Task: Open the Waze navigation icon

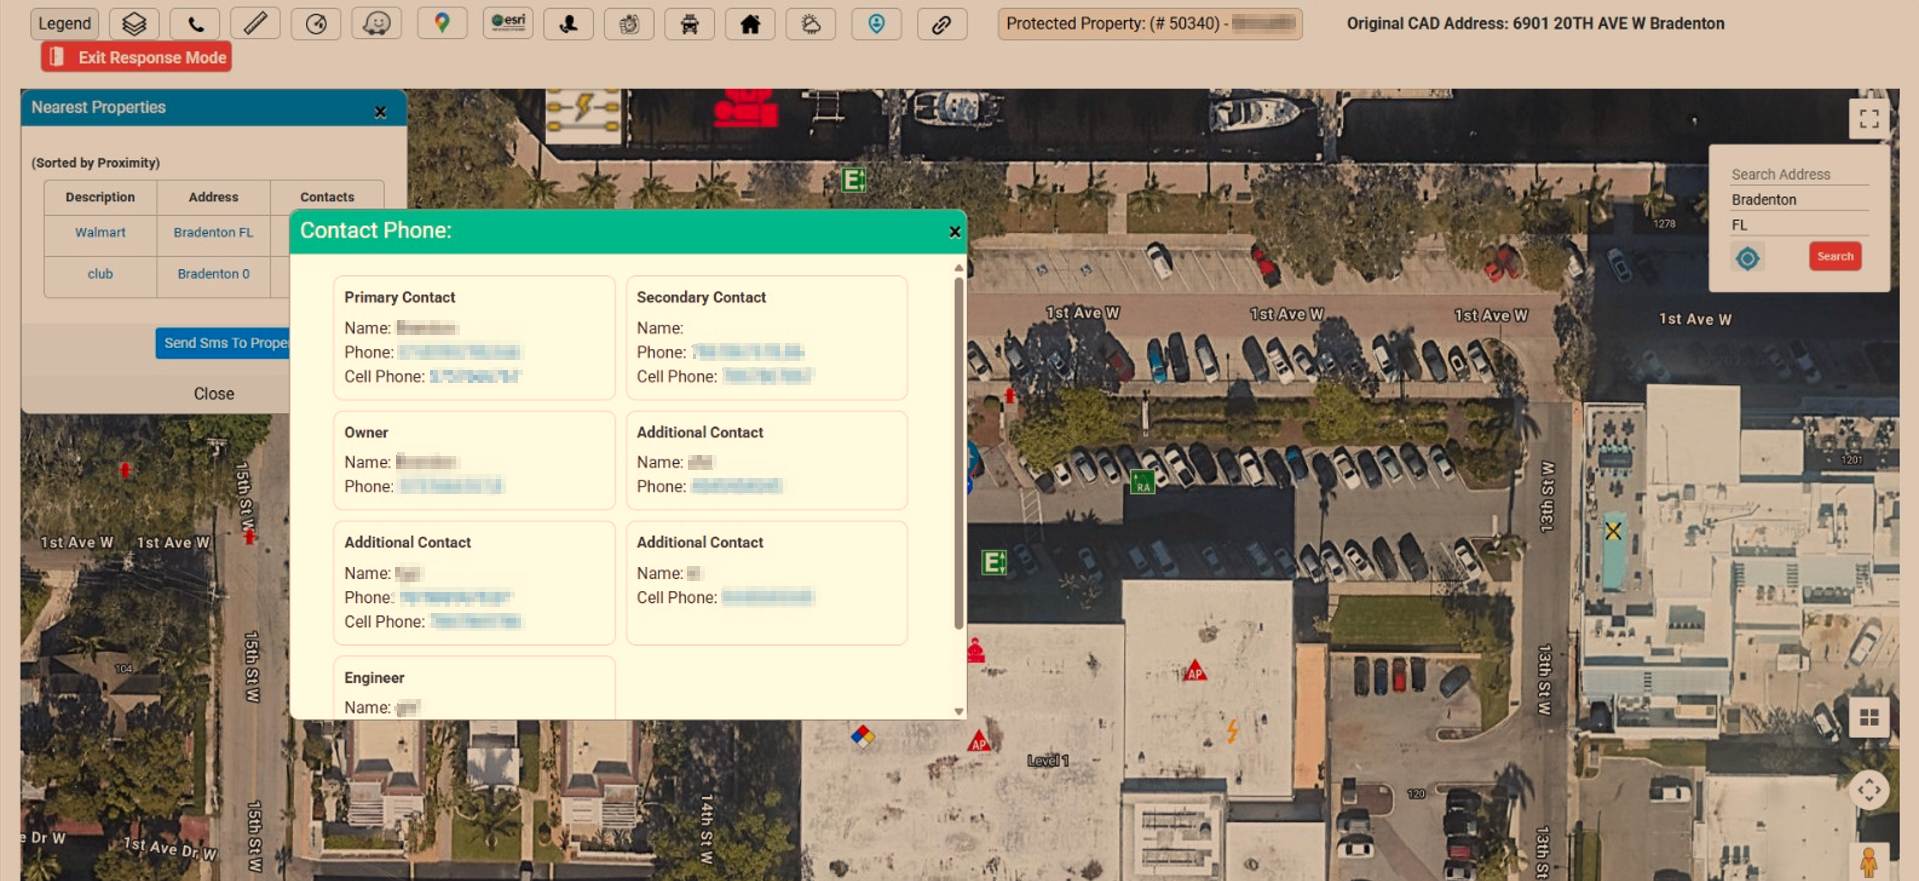Action: (x=376, y=23)
